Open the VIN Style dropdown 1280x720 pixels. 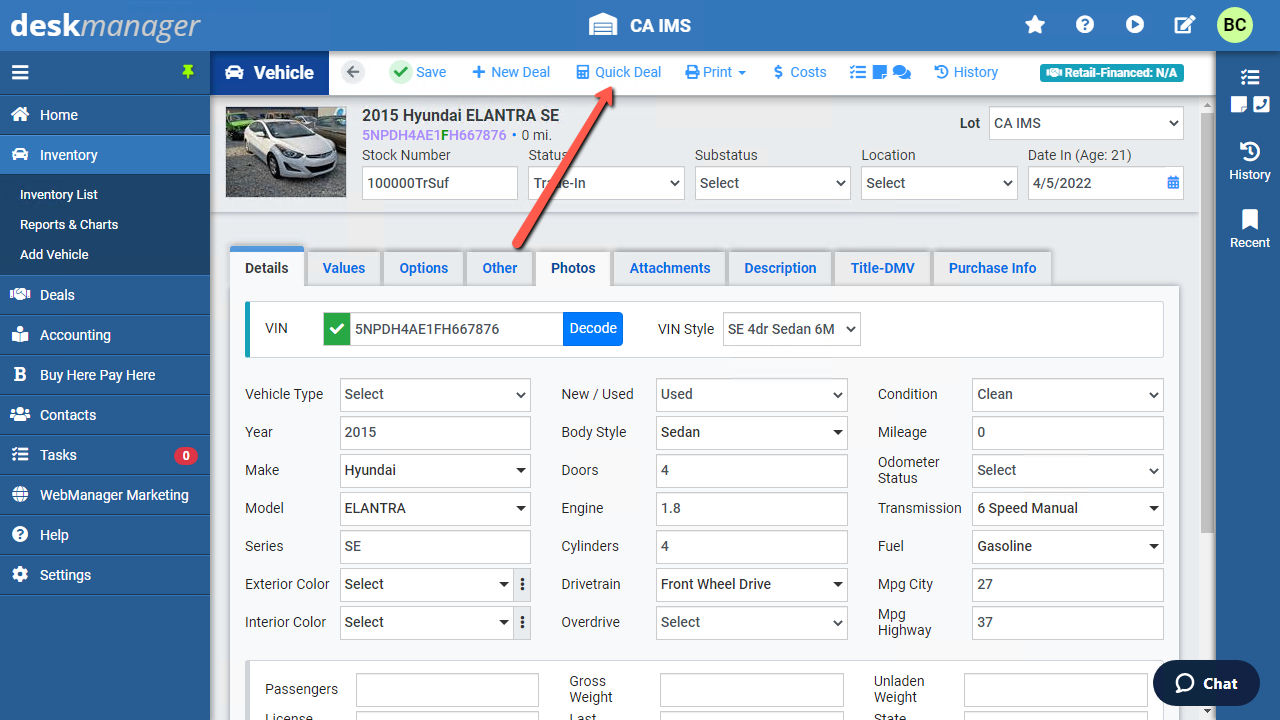[x=792, y=329]
